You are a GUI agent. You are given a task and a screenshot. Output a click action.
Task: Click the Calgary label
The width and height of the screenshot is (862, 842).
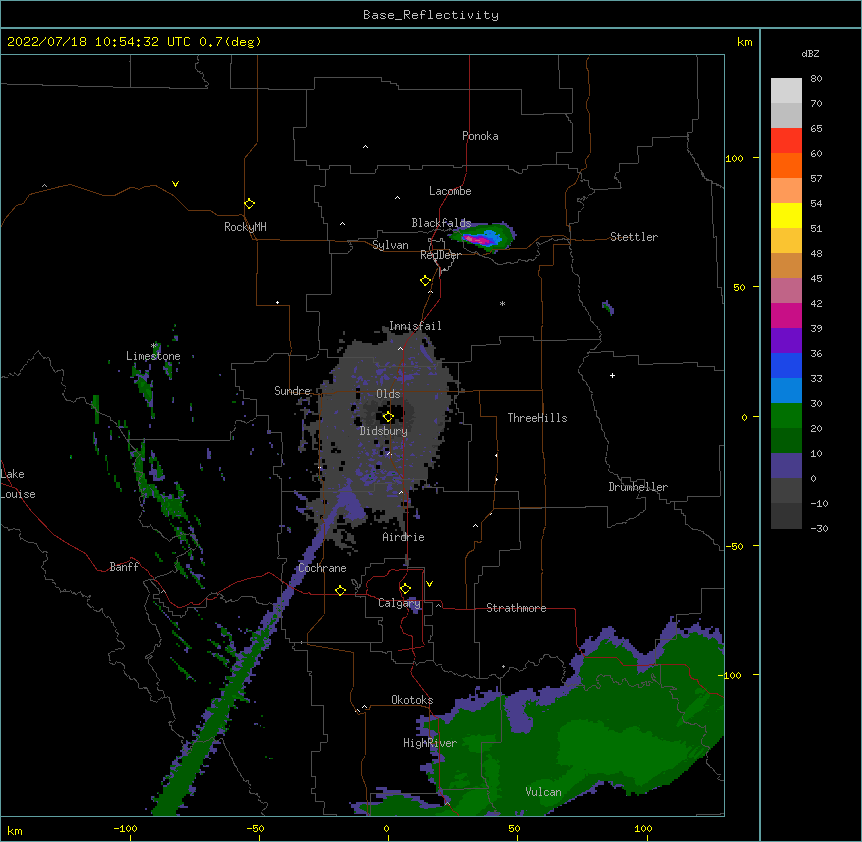tap(399, 603)
